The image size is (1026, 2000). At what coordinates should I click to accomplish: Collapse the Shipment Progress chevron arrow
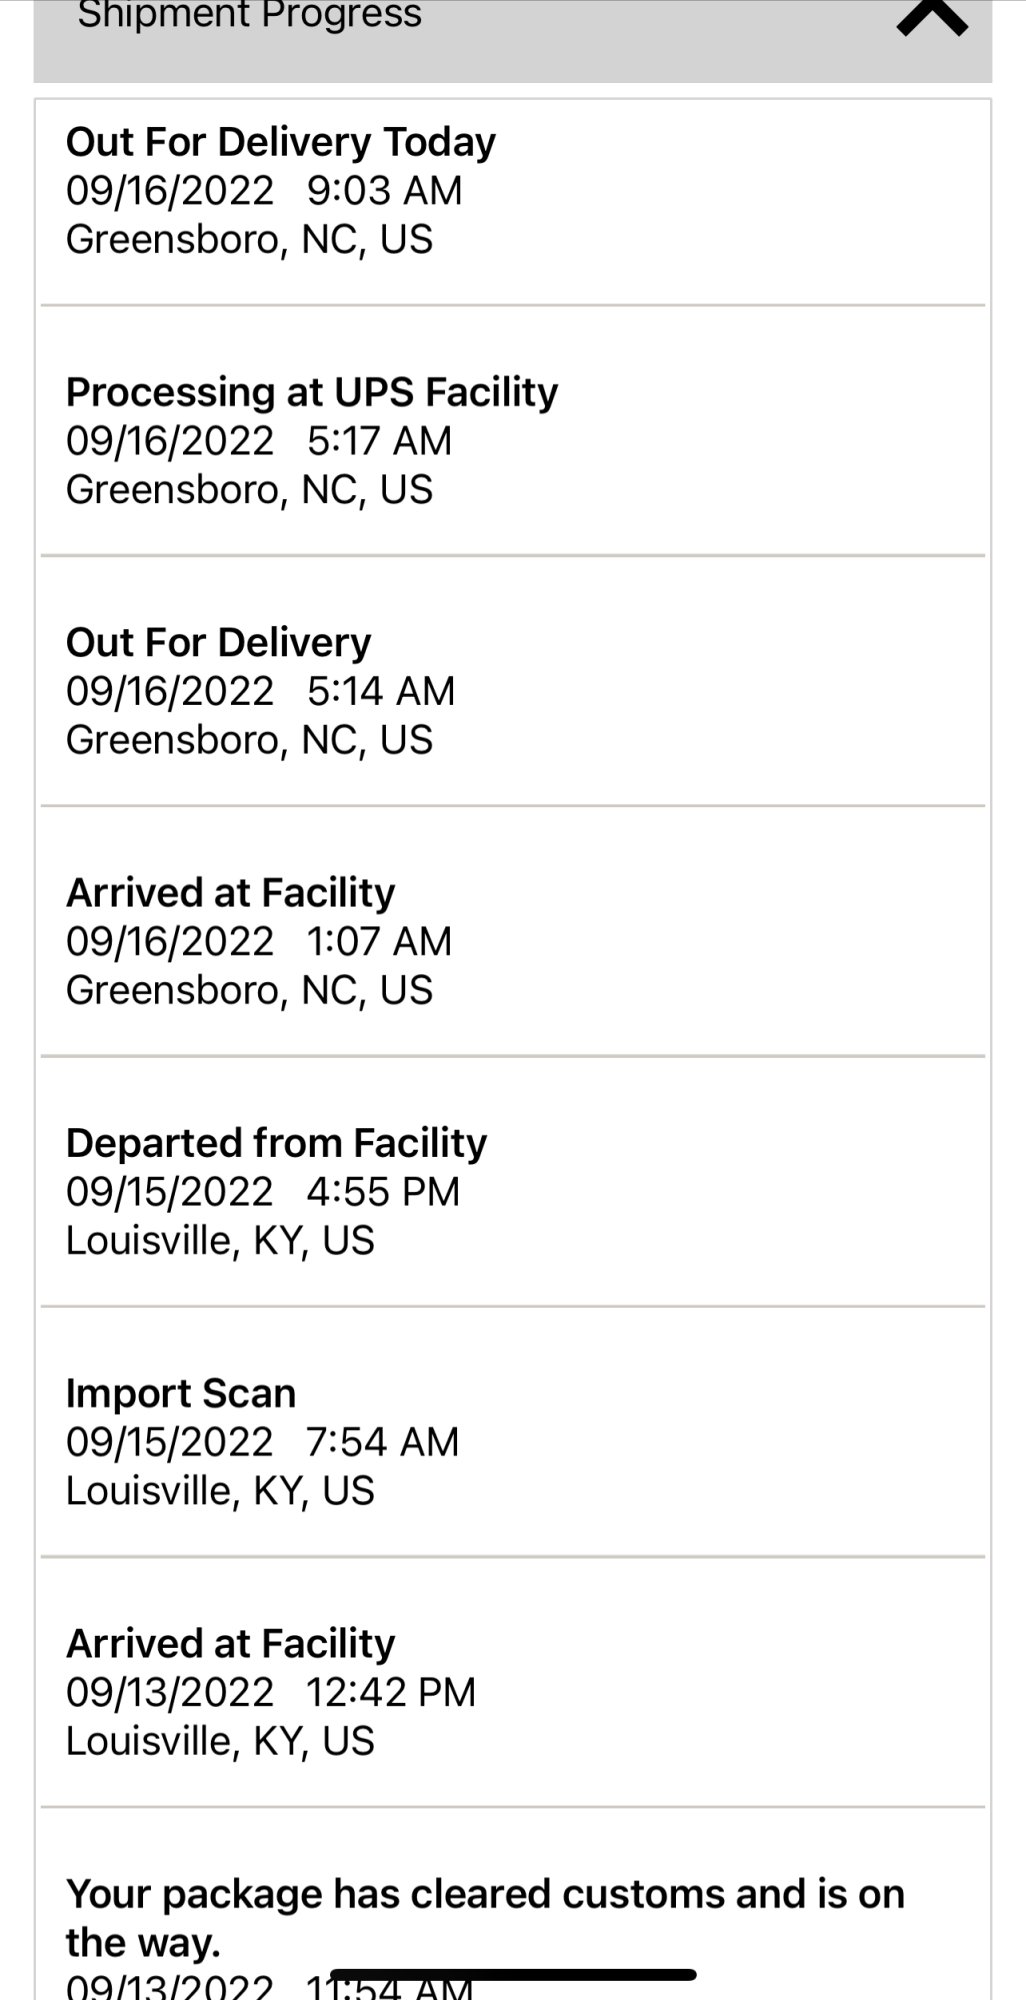(x=932, y=16)
